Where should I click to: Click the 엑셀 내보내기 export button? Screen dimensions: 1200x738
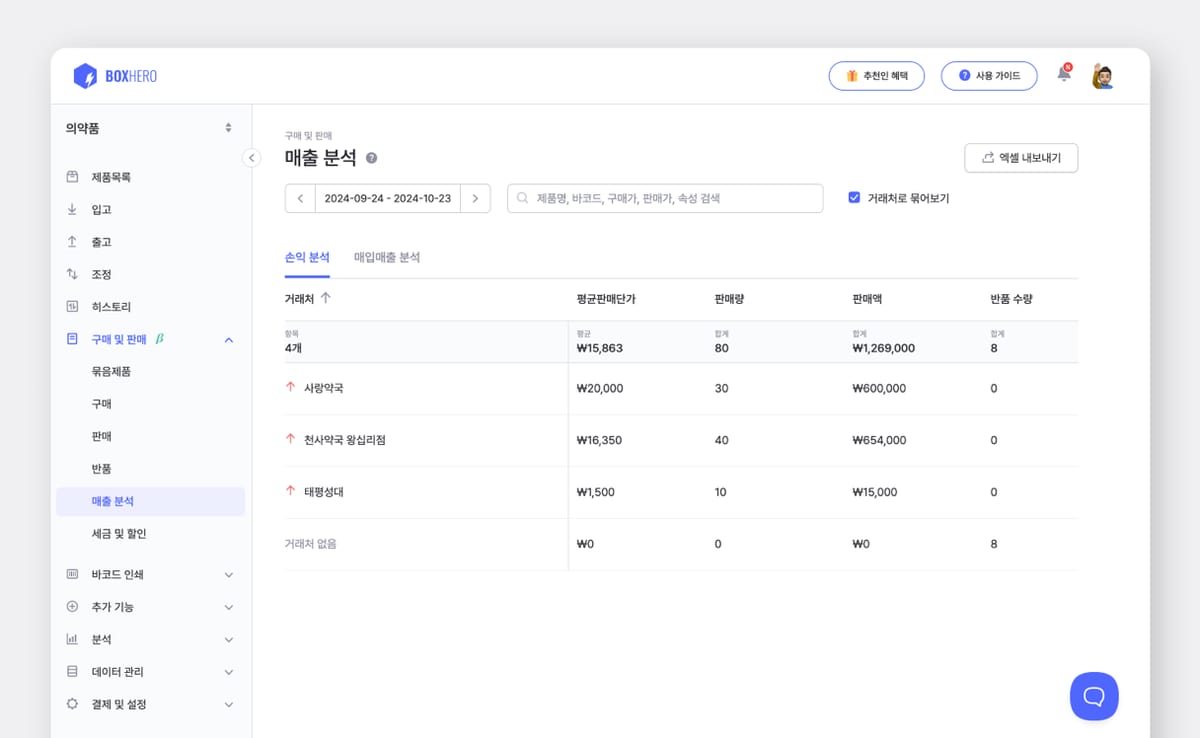click(1021, 158)
